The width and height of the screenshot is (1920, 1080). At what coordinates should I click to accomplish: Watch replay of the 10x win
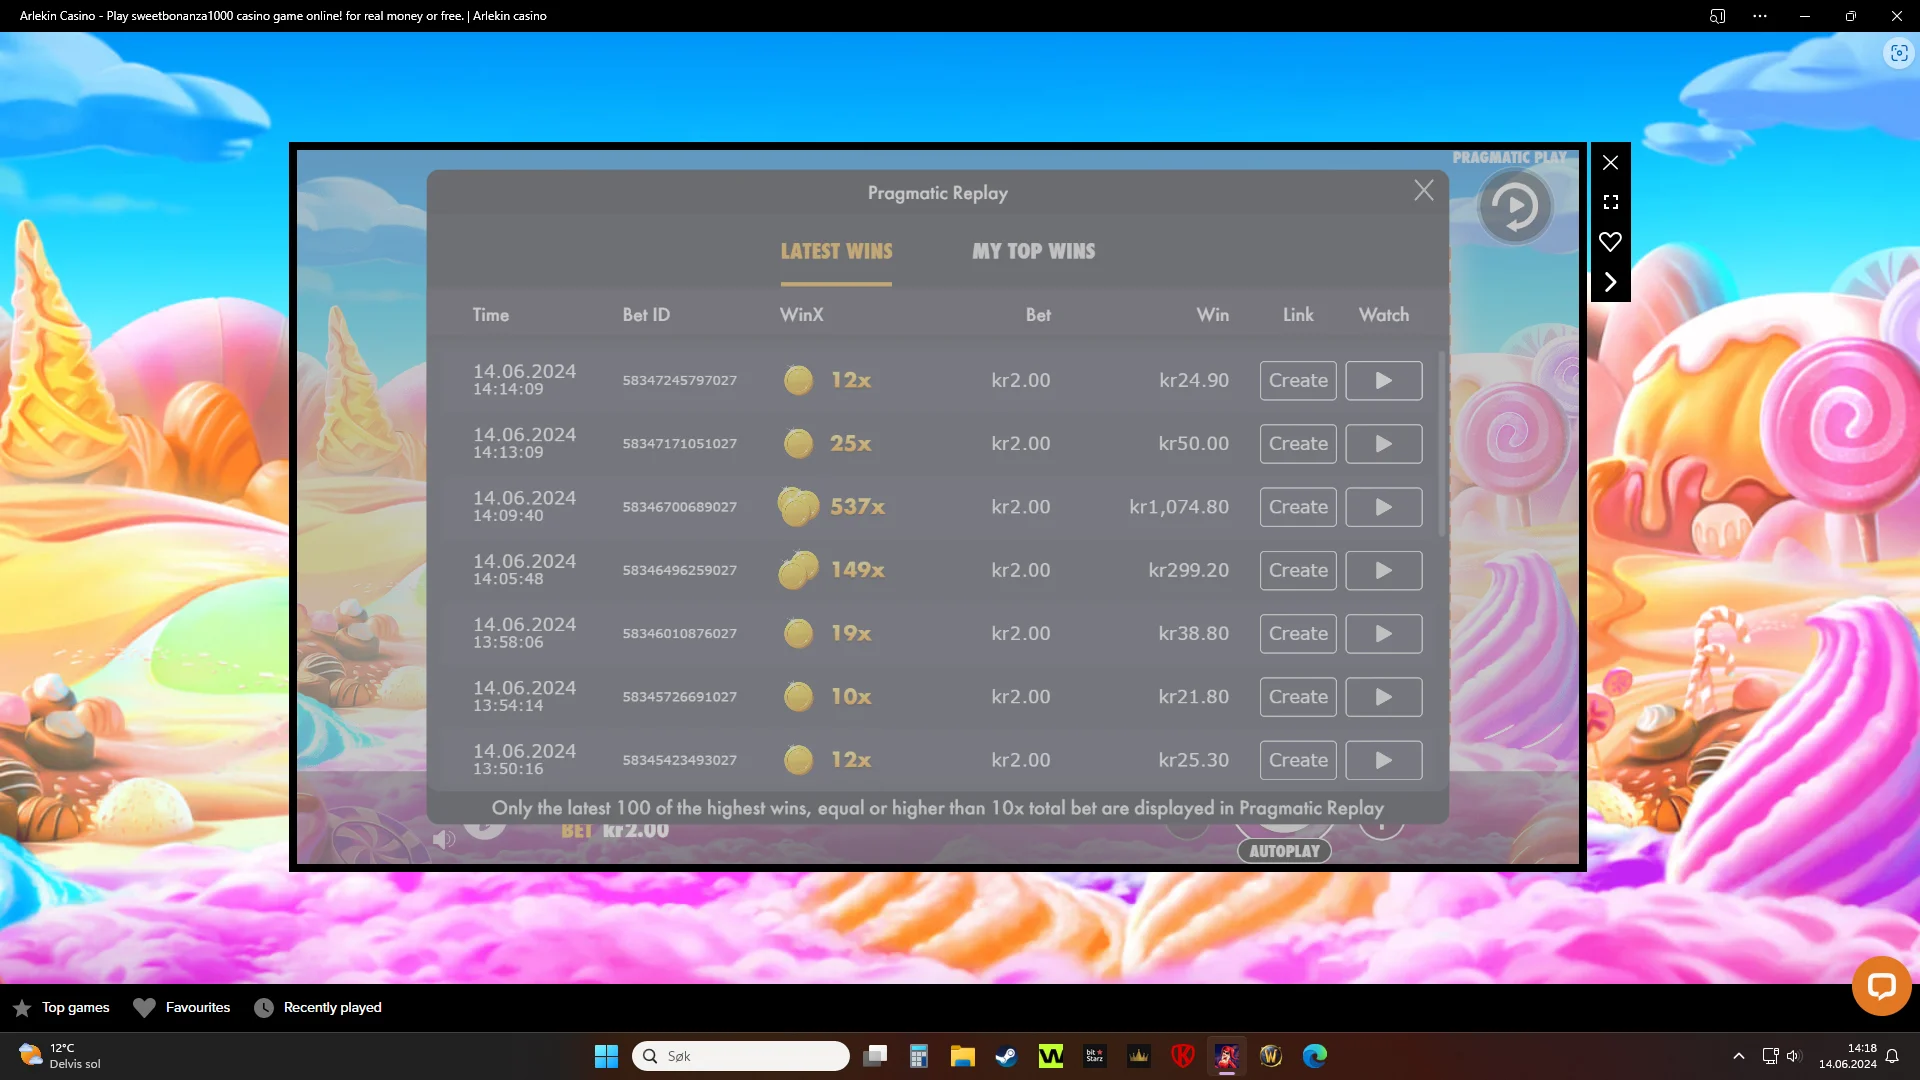coord(1384,697)
